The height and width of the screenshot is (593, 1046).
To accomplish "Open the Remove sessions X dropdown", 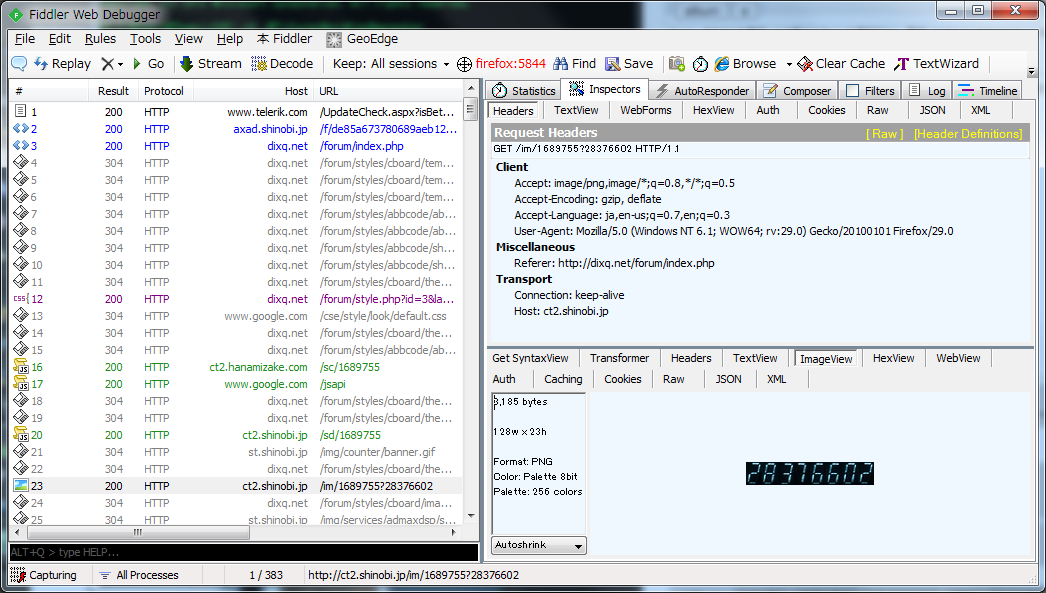I will 112,64.
